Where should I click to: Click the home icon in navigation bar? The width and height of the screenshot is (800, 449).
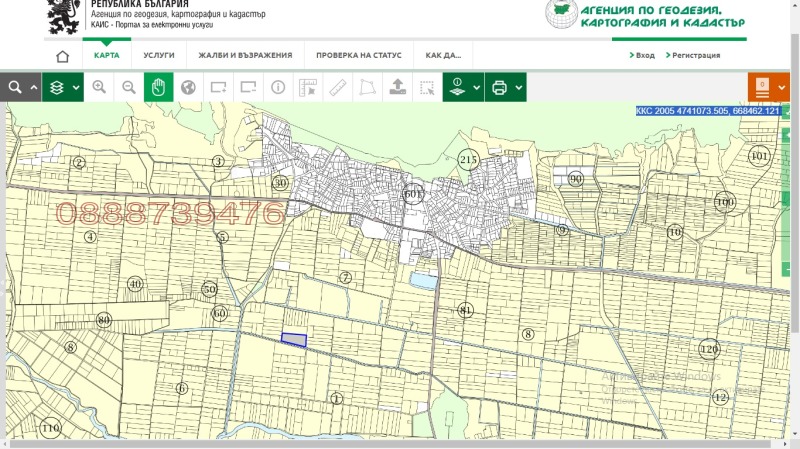click(x=63, y=56)
